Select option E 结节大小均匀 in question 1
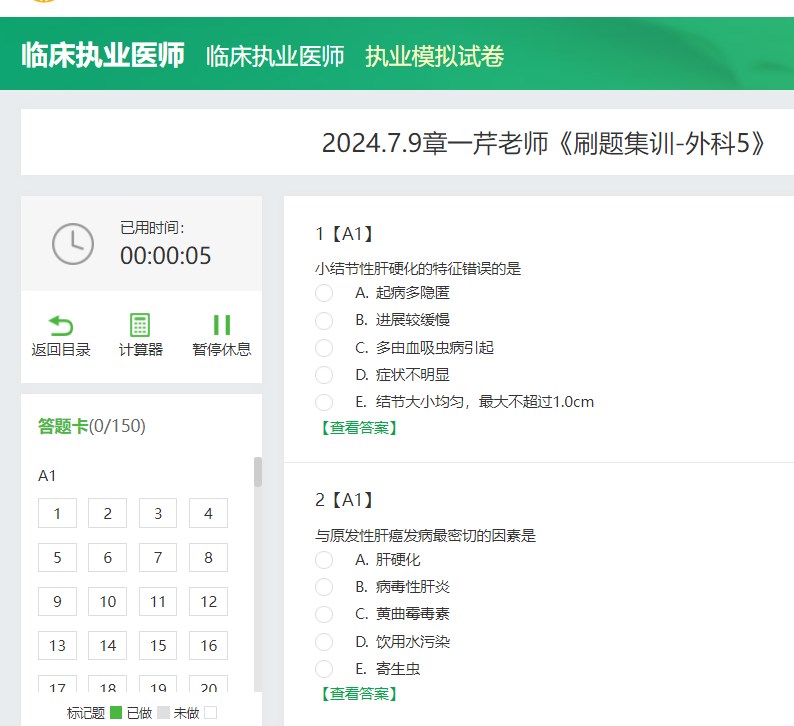This screenshot has height=726, width=794. pos(324,402)
